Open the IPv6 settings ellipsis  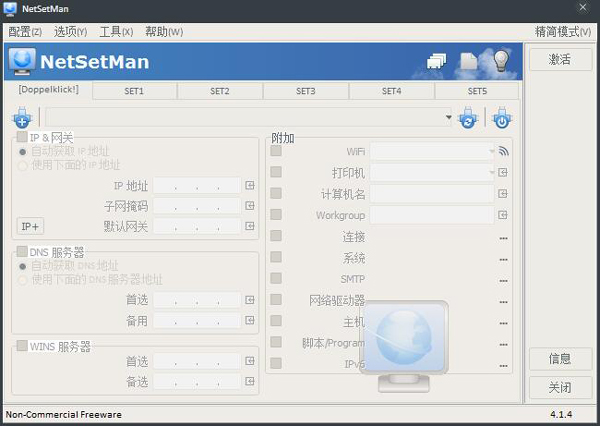point(503,366)
